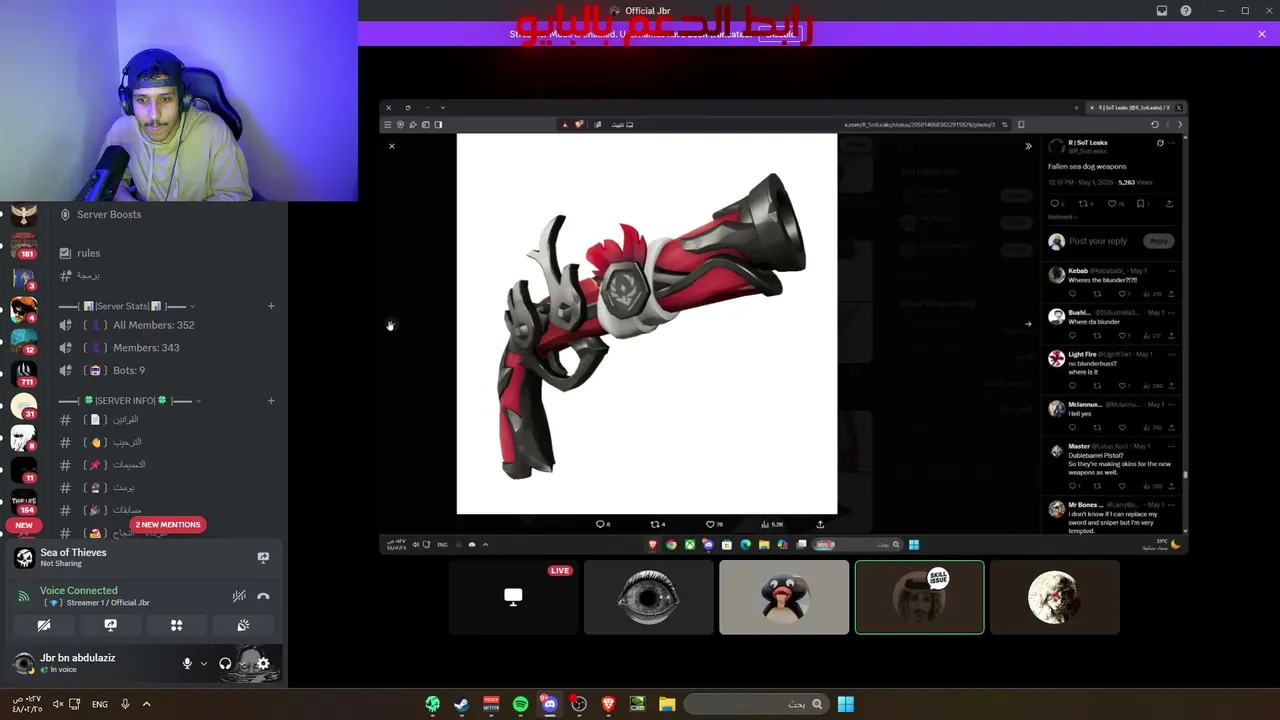This screenshot has height=720, width=1280.
Task: Dismiss the purple Streamer Mode banner
Action: [x=1262, y=34]
